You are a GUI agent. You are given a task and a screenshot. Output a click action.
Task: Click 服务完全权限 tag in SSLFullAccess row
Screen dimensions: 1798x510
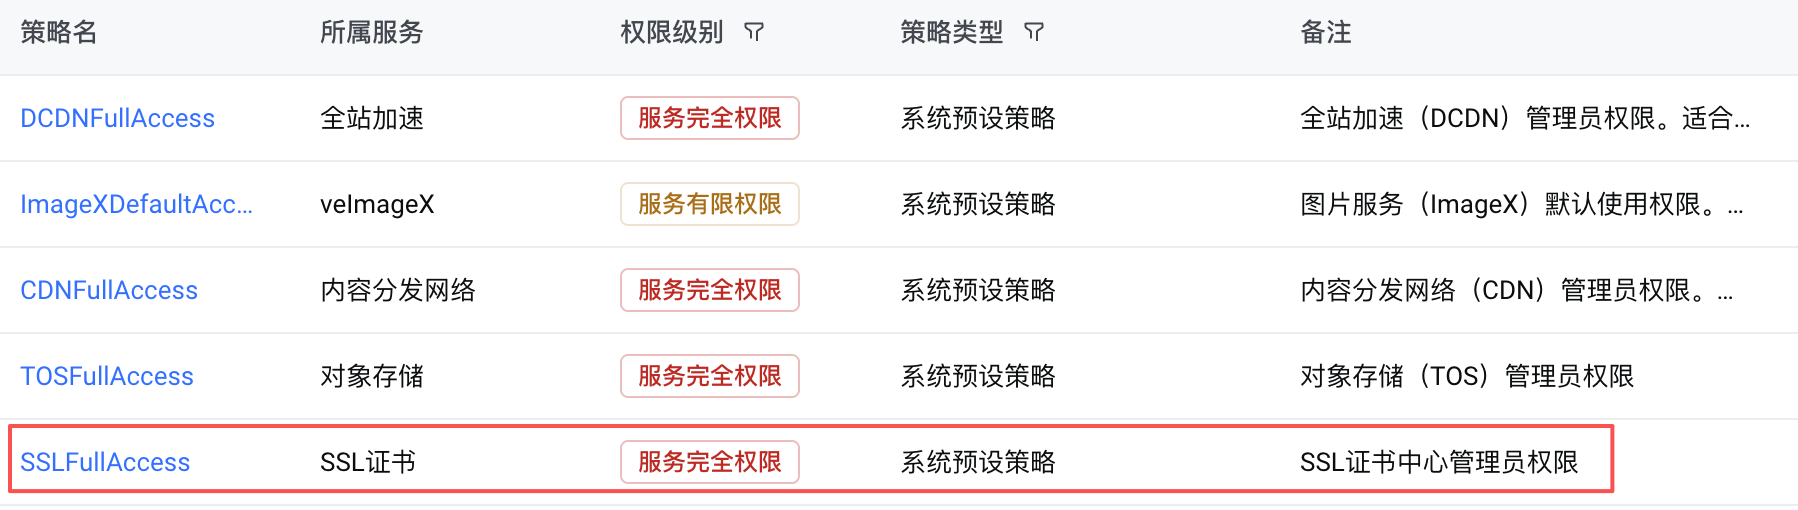(709, 463)
